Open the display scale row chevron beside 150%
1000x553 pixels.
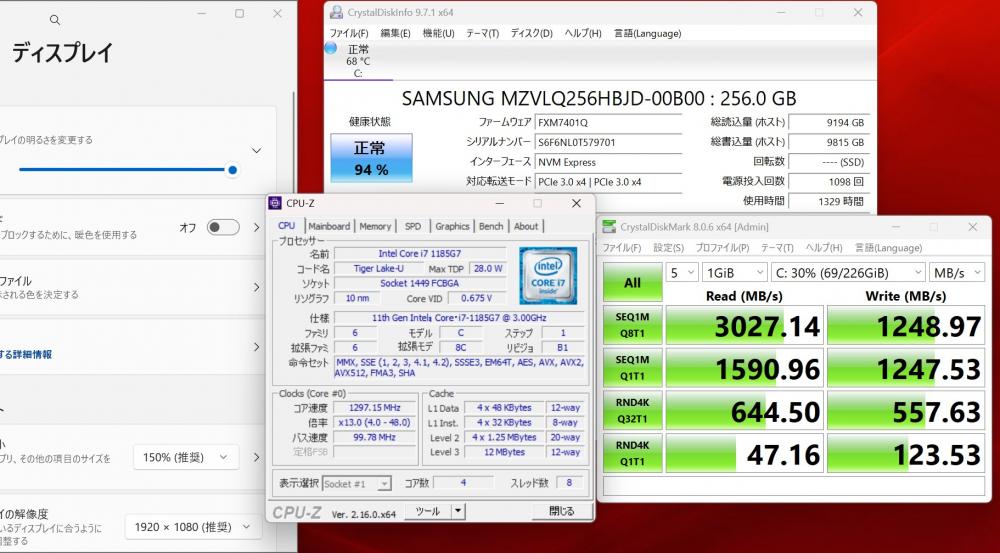256,457
